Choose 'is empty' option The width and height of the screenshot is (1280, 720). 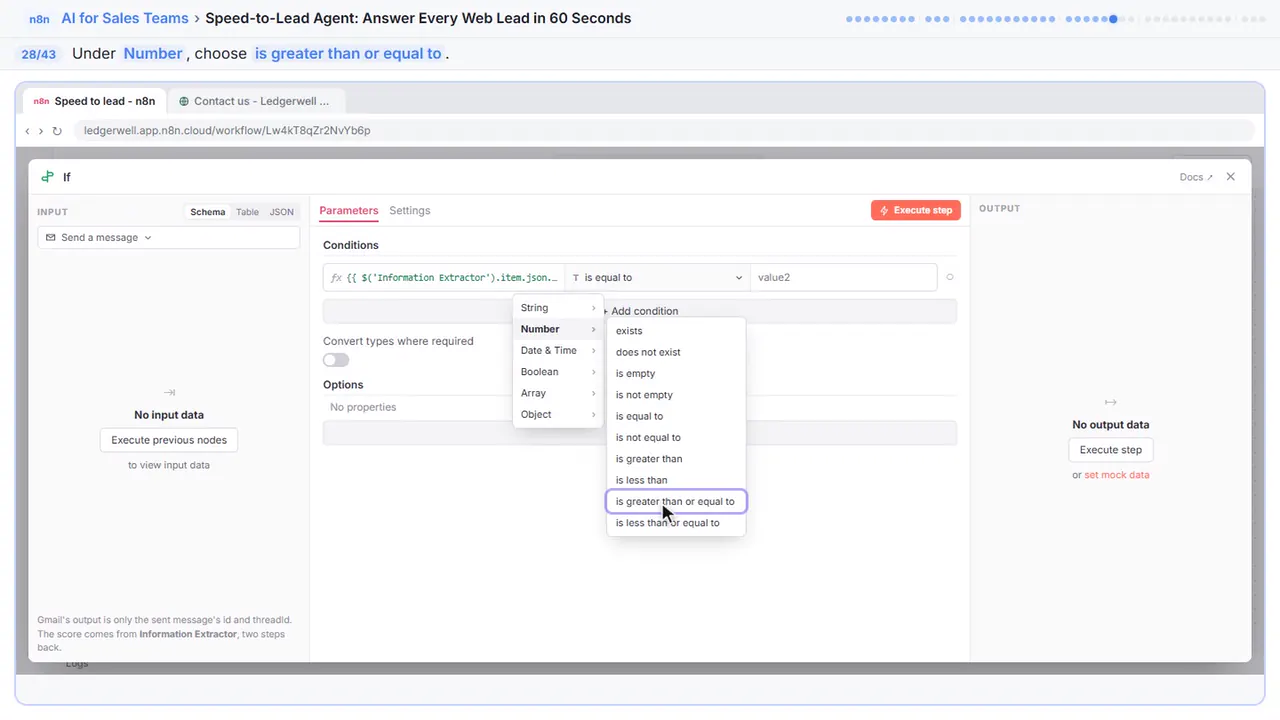pyautogui.click(x=676, y=373)
